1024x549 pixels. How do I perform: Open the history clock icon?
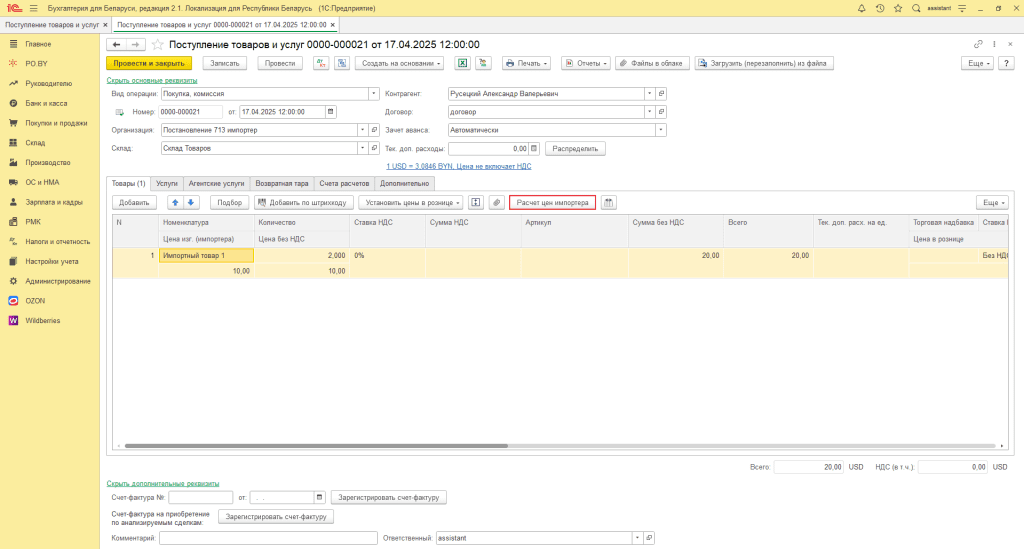point(880,8)
